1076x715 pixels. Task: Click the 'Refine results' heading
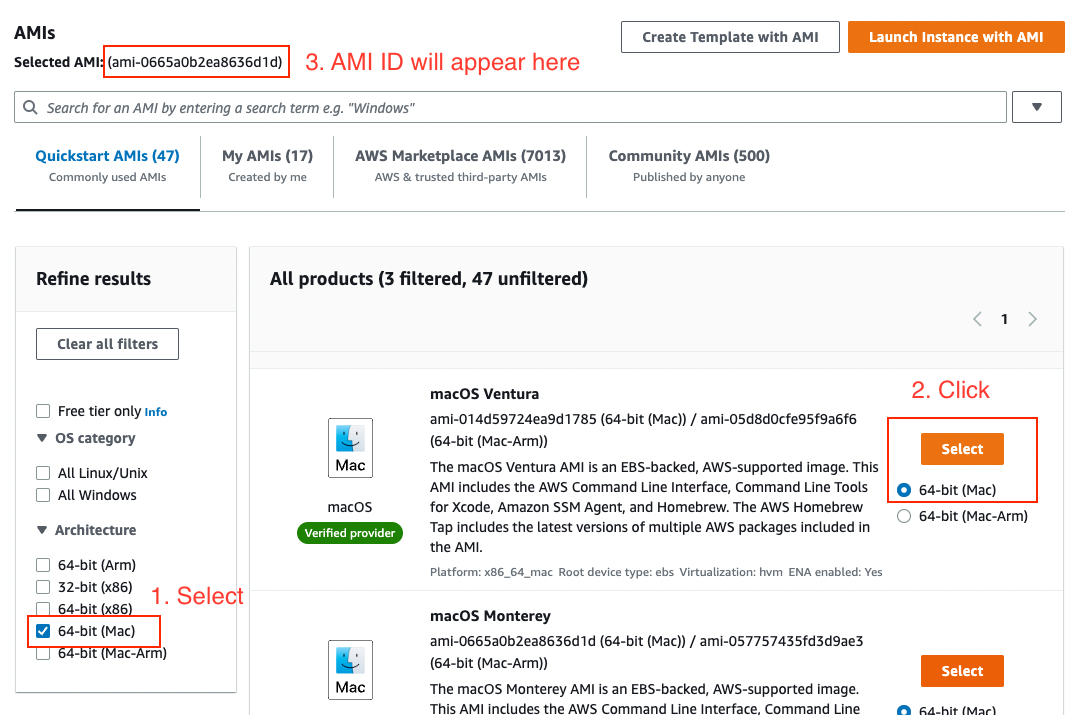point(93,279)
